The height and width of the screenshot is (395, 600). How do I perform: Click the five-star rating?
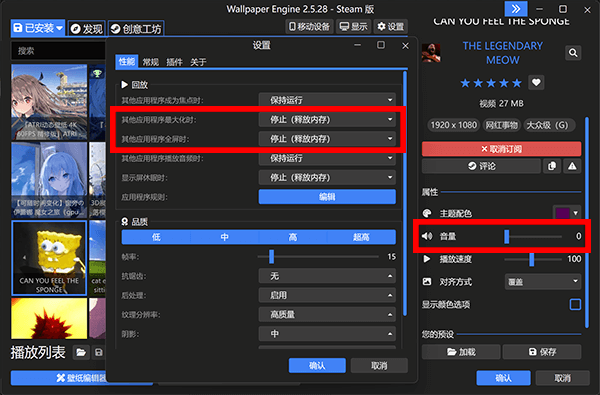pos(491,83)
